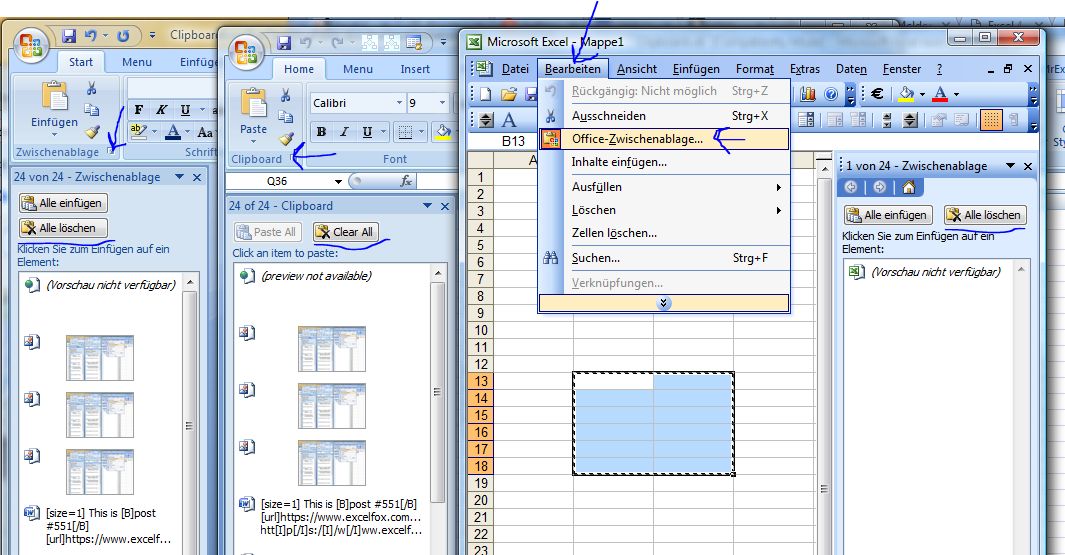Open the chart wizard in the Excel toolbar
The image size is (1065, 555).
(808, 94)
